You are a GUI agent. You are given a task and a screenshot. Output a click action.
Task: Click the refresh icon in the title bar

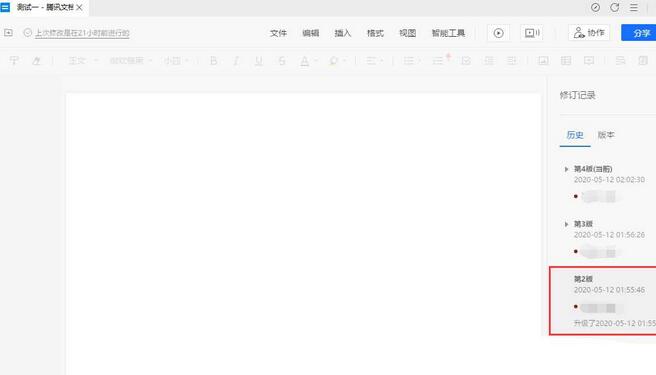614,8
